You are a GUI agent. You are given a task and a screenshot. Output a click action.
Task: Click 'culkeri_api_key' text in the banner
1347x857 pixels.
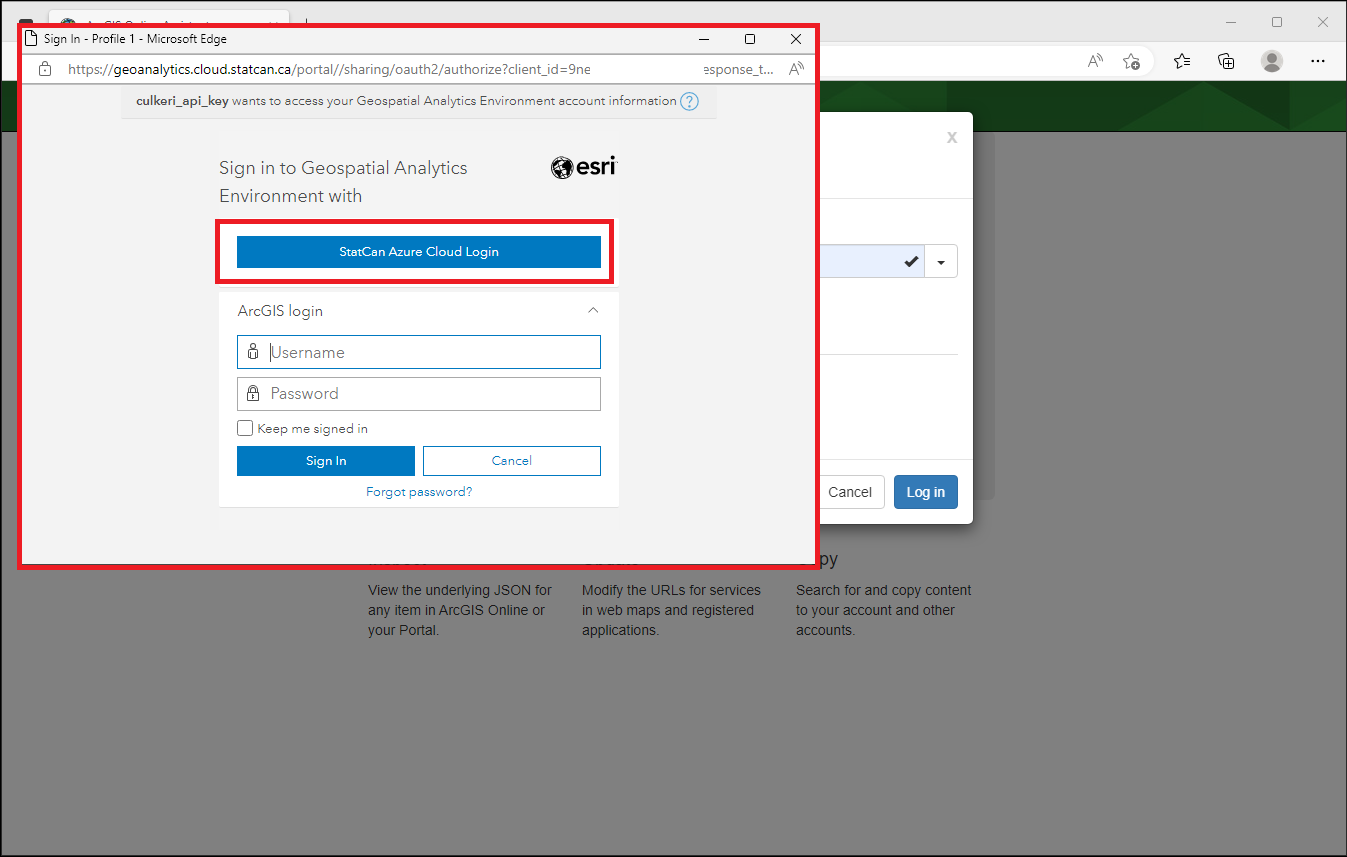pos(182,101)
